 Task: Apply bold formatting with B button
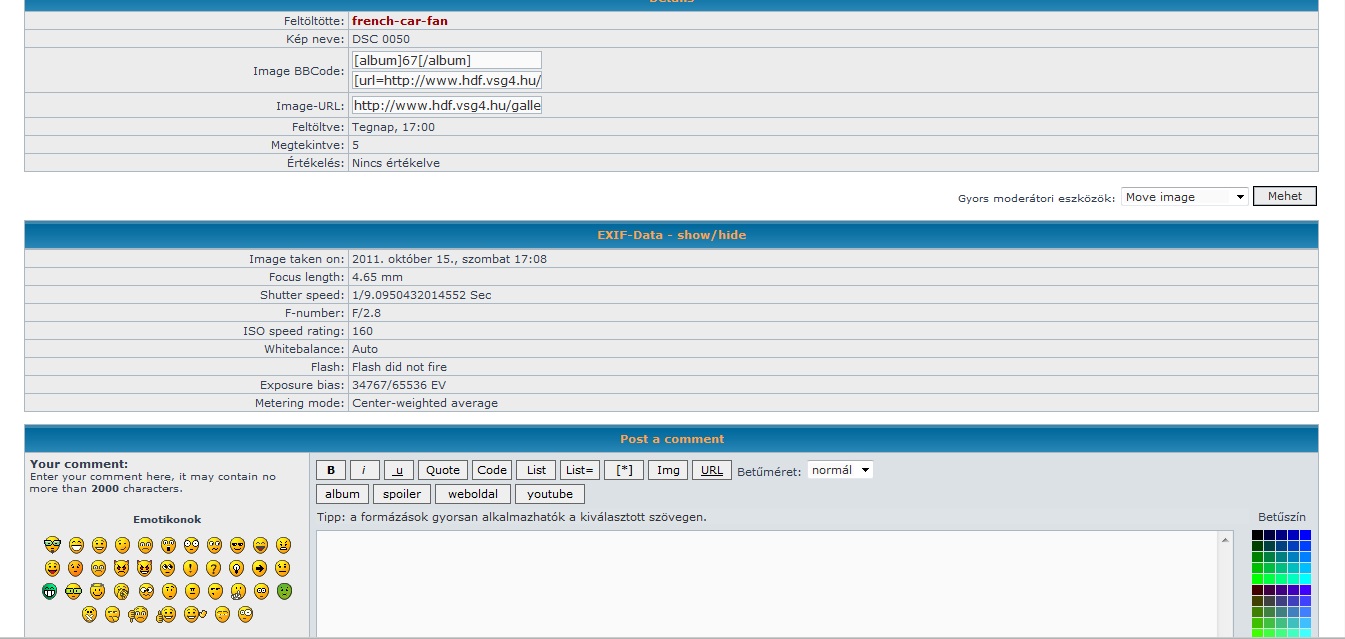tap(331, 470)
